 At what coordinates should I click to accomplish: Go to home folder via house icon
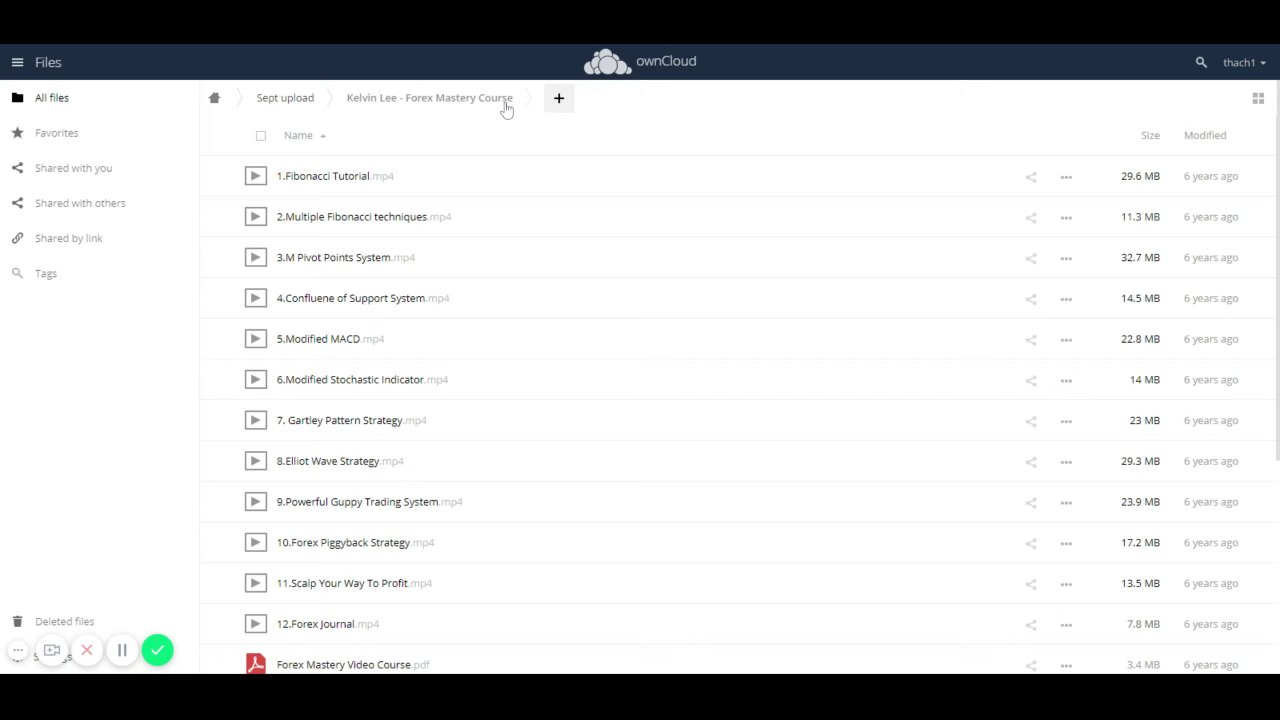coord(214,98)
